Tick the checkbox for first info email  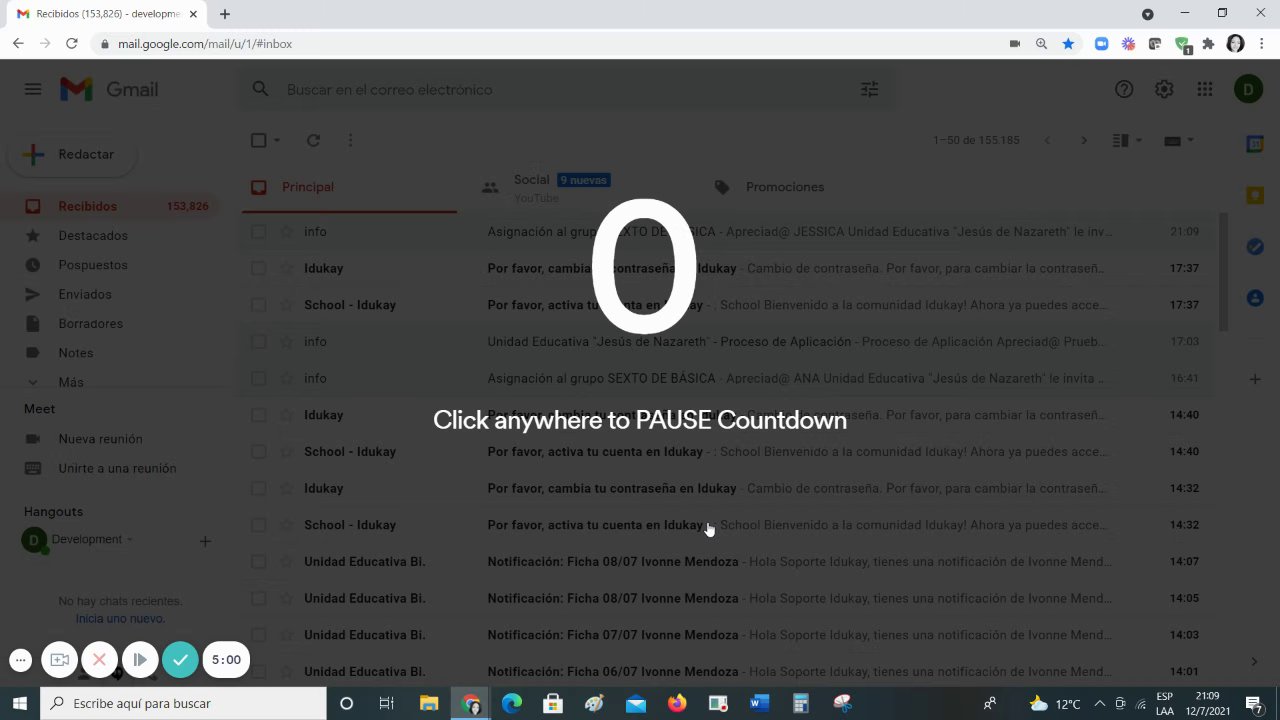[x=258, y=231]
